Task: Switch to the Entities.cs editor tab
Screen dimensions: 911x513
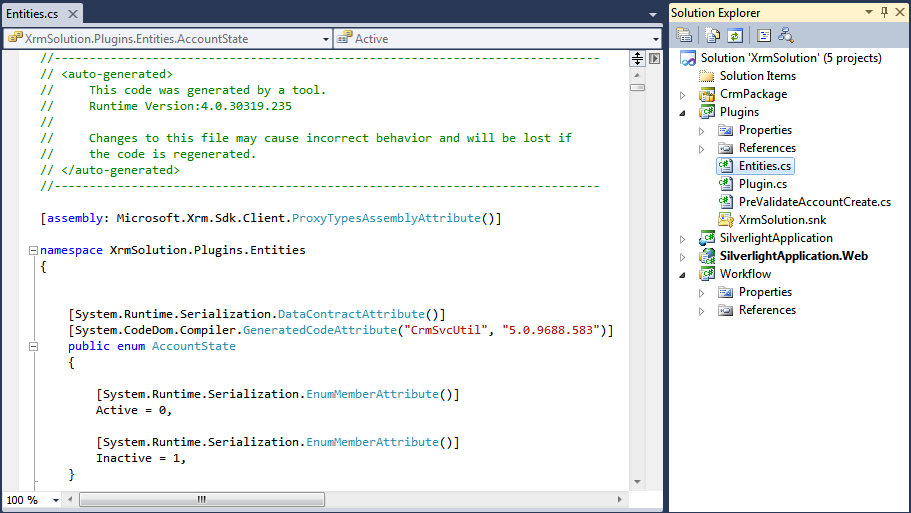Action: point(32,13)
